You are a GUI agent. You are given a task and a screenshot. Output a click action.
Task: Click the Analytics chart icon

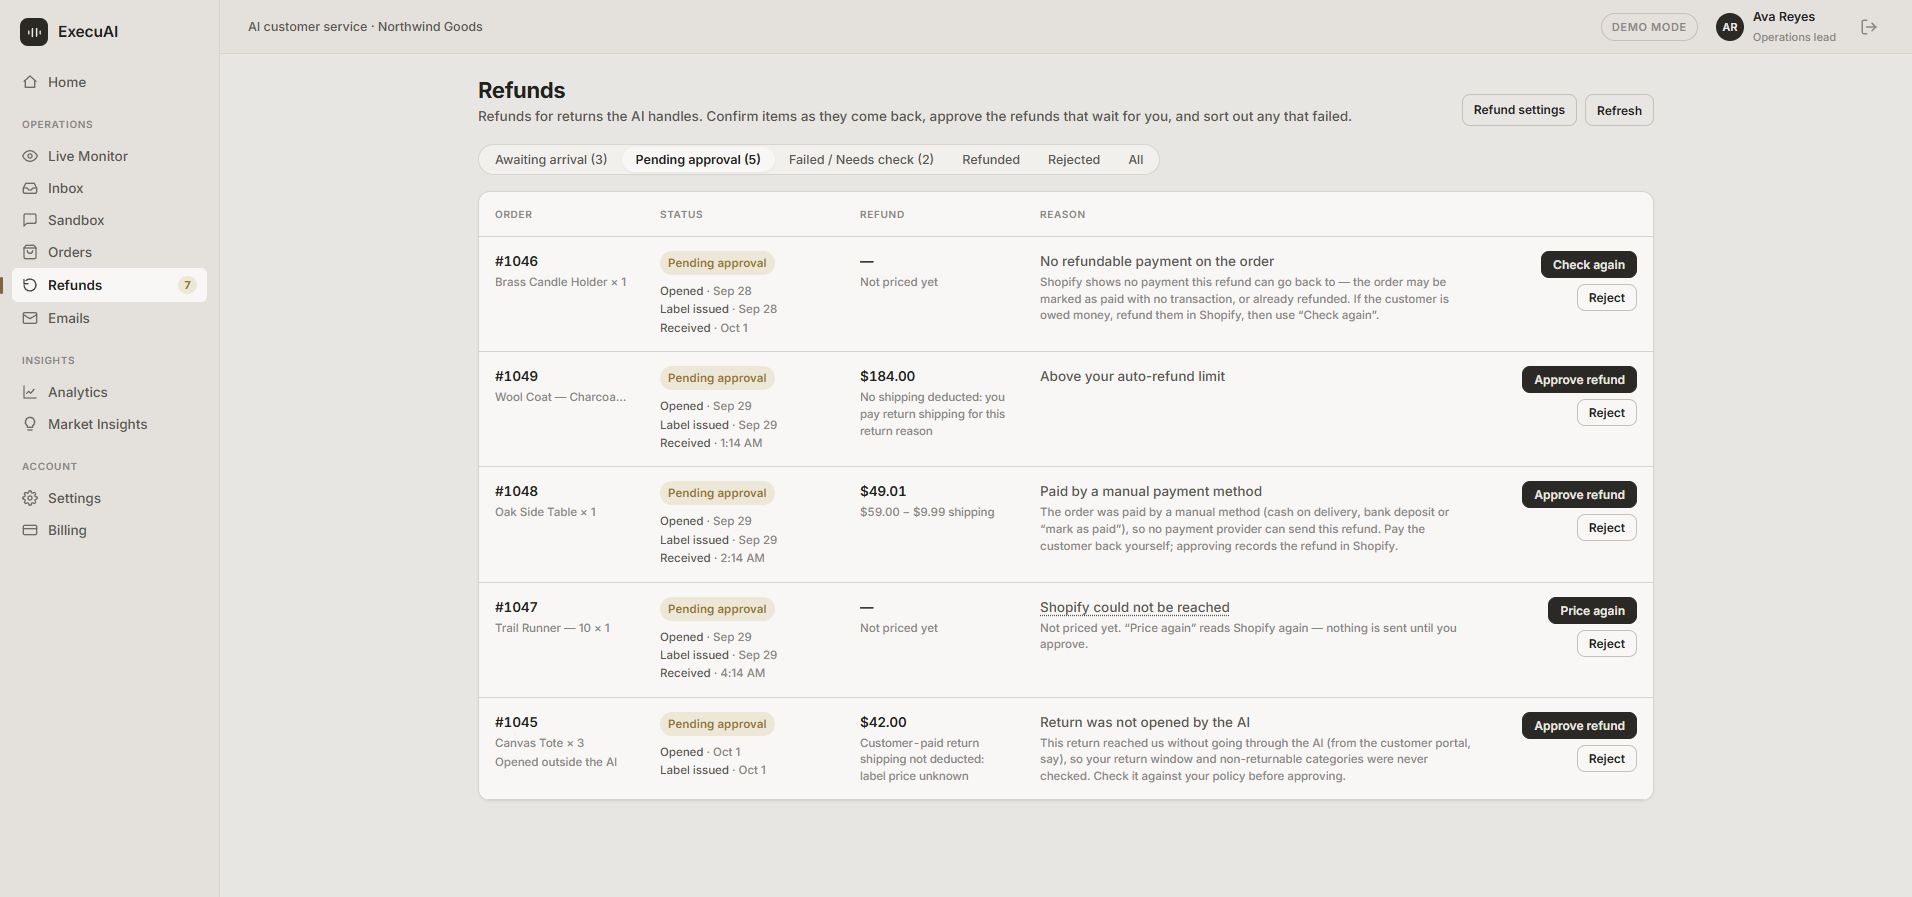[x=30, y=392]
